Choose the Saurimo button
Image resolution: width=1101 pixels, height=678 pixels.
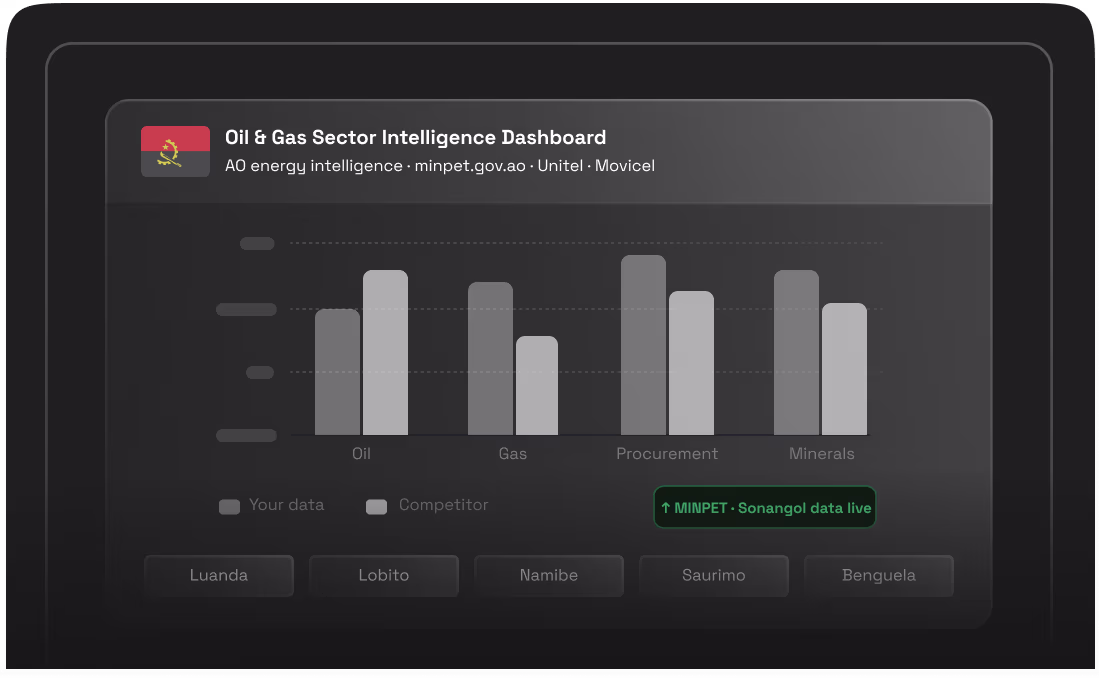click(x=713, y=576)
